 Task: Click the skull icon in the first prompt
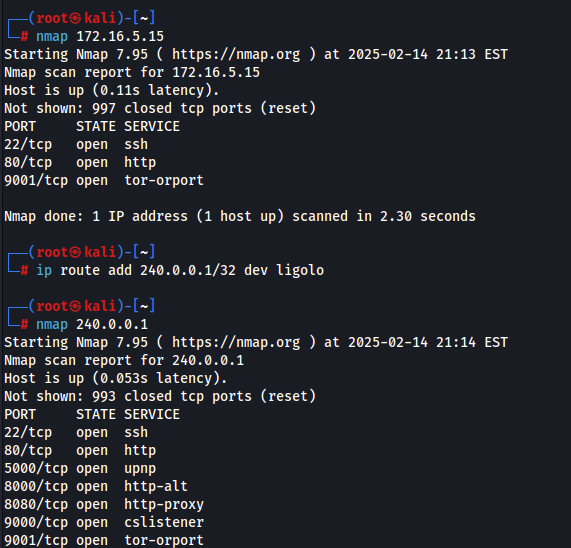coord(75,18)
